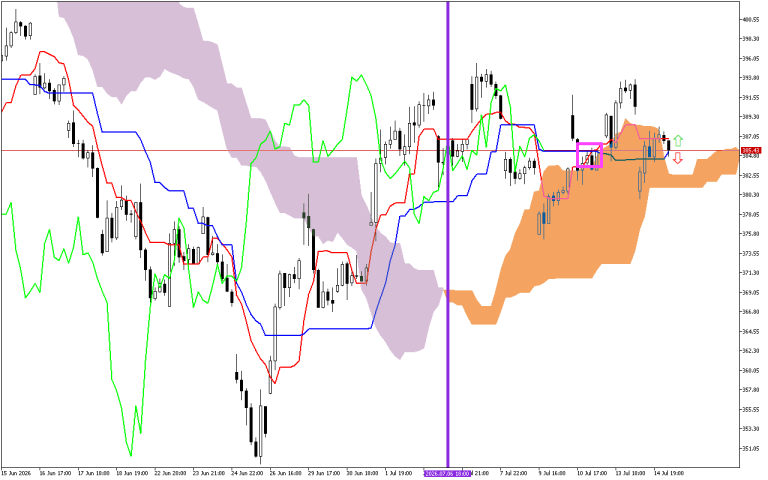
Task: Click the 380.30 price scale label
Action: point(751,195)
